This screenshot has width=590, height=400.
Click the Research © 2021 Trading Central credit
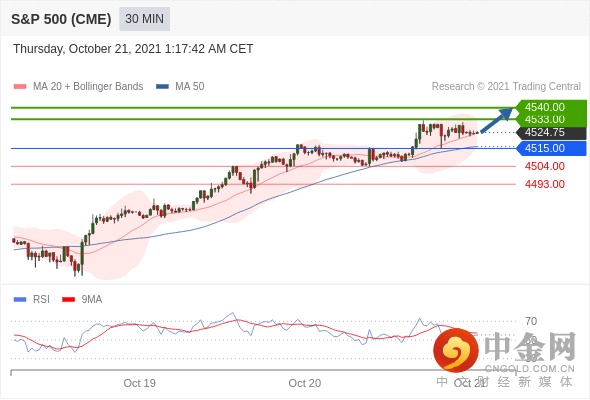(506, 87)
